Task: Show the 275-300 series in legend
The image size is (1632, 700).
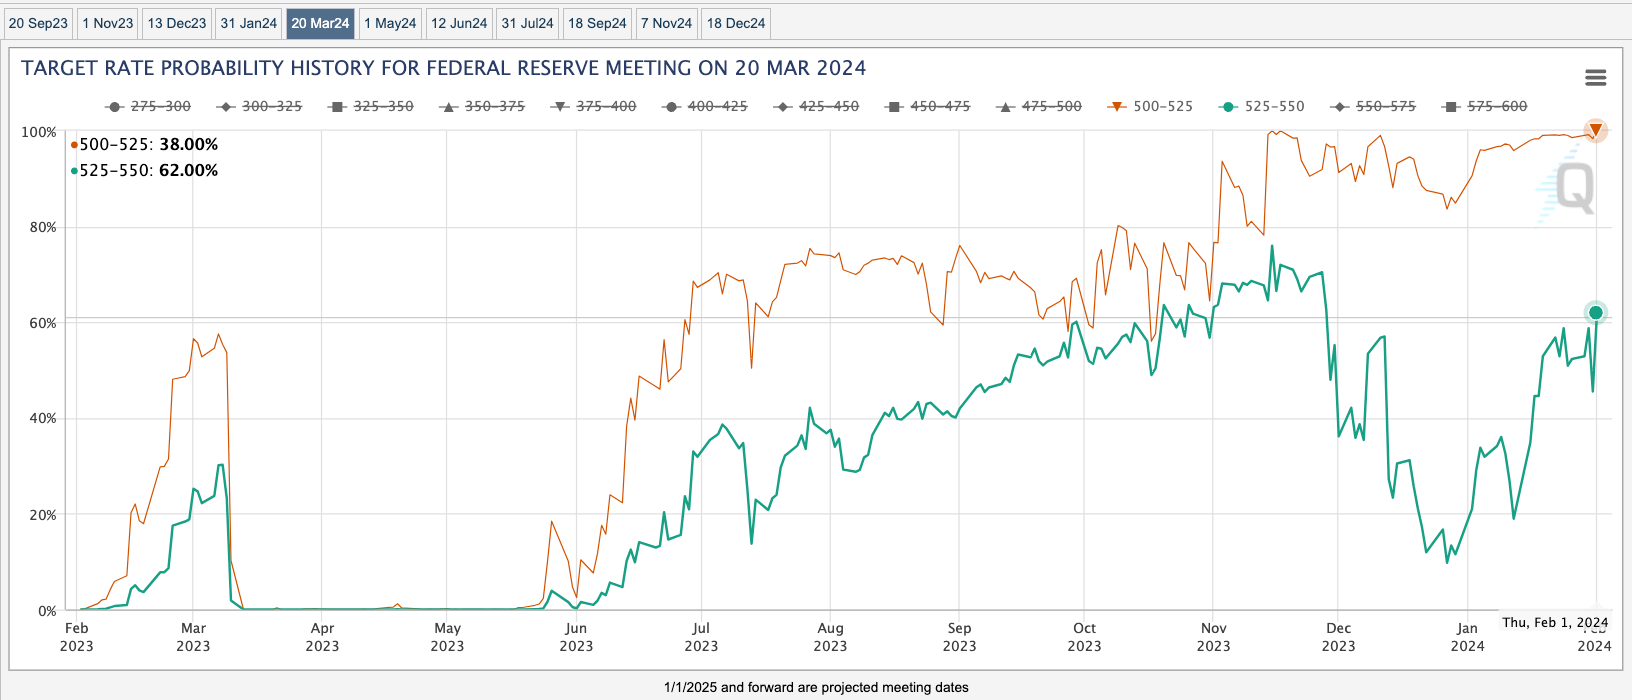Action: click(148, 106)
